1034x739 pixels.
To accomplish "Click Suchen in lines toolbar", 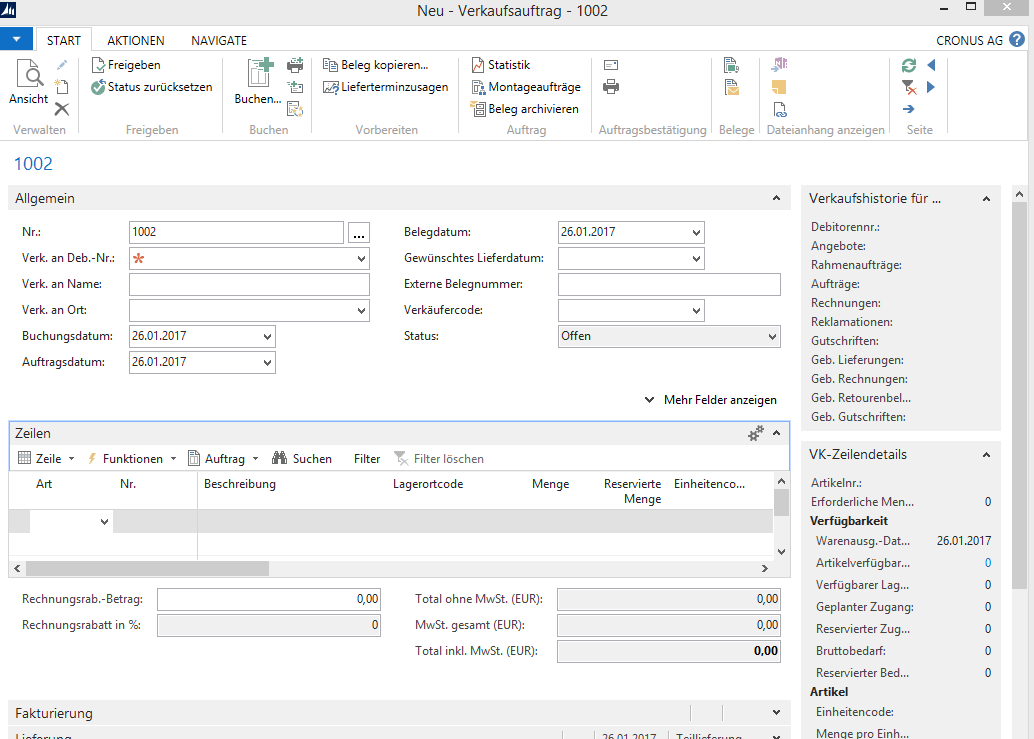I will [302, 458].
